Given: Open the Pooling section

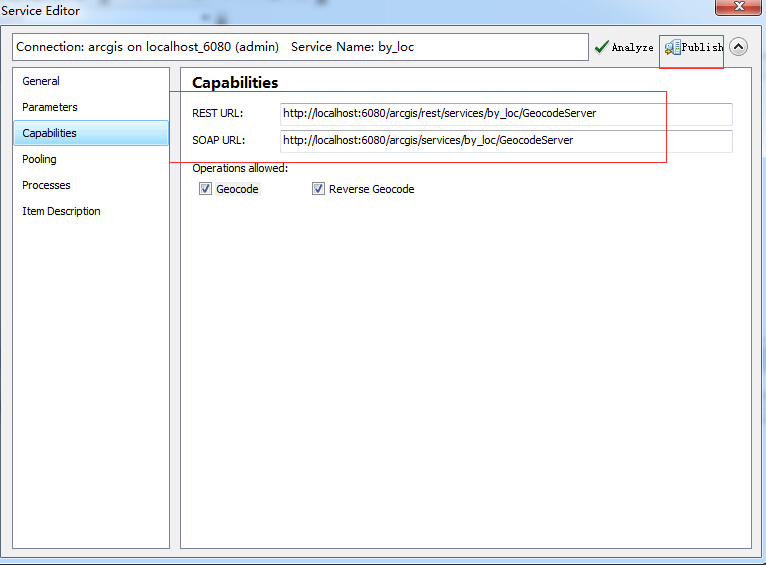Looking at the screenshot, I should (x=91, y=159).
